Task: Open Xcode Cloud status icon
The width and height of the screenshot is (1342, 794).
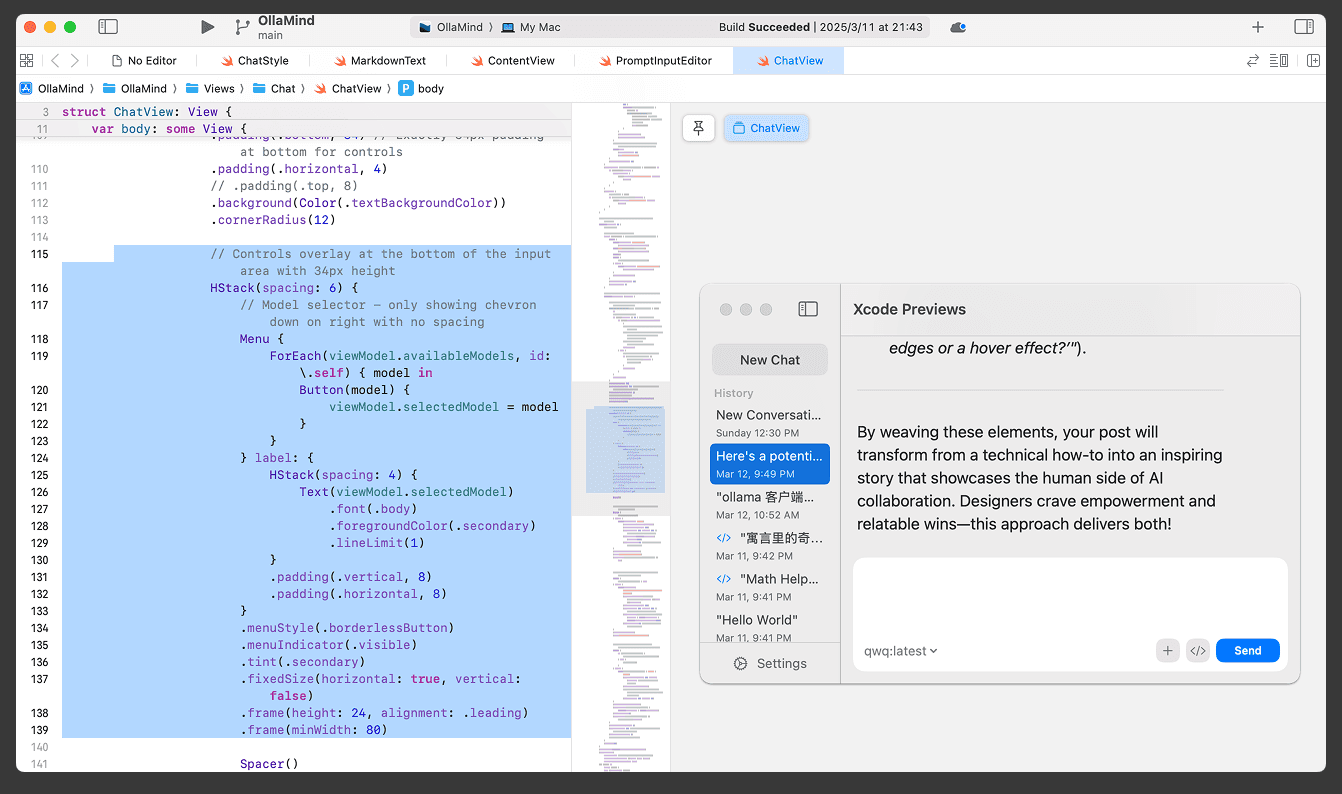Action: [x=958, y=27]
